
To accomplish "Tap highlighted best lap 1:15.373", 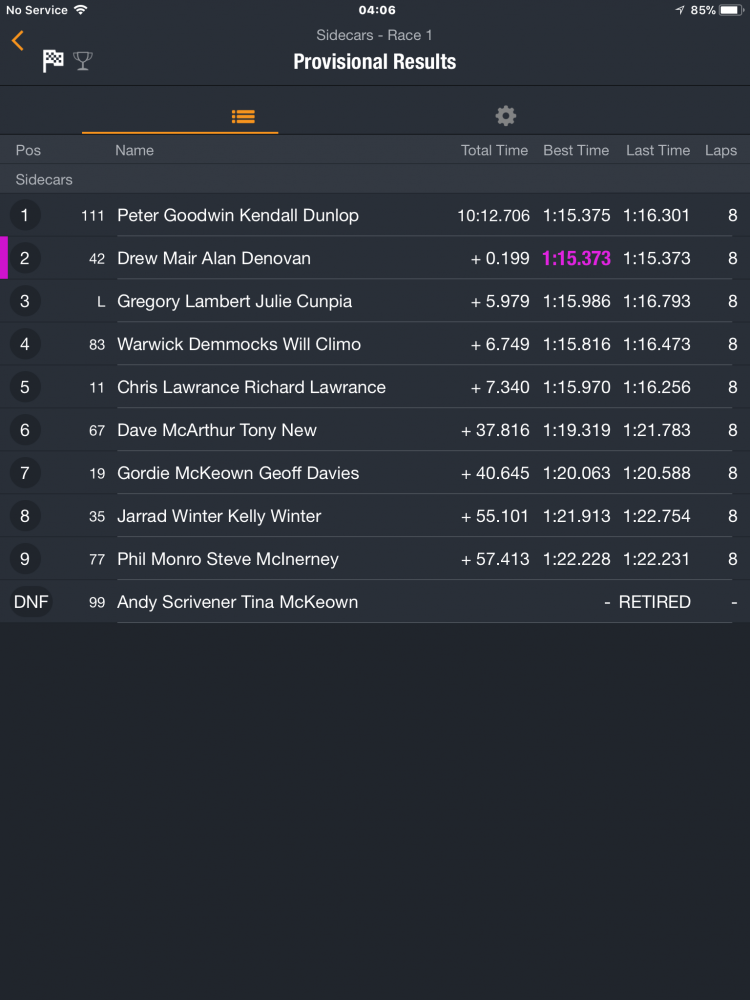I will coord(576,258).
